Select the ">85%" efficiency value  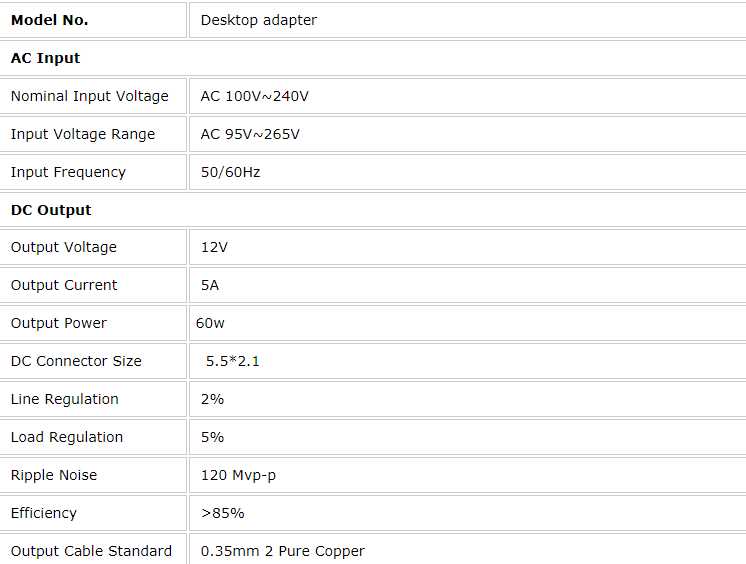(223, 513)
